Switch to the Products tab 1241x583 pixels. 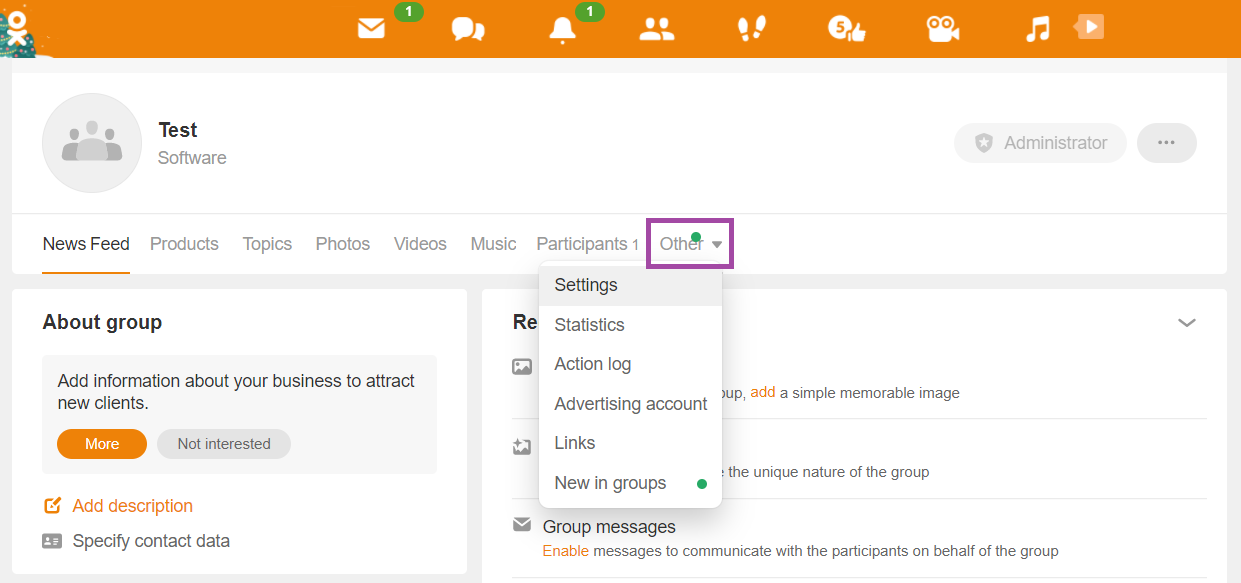(x=184, y=244)
